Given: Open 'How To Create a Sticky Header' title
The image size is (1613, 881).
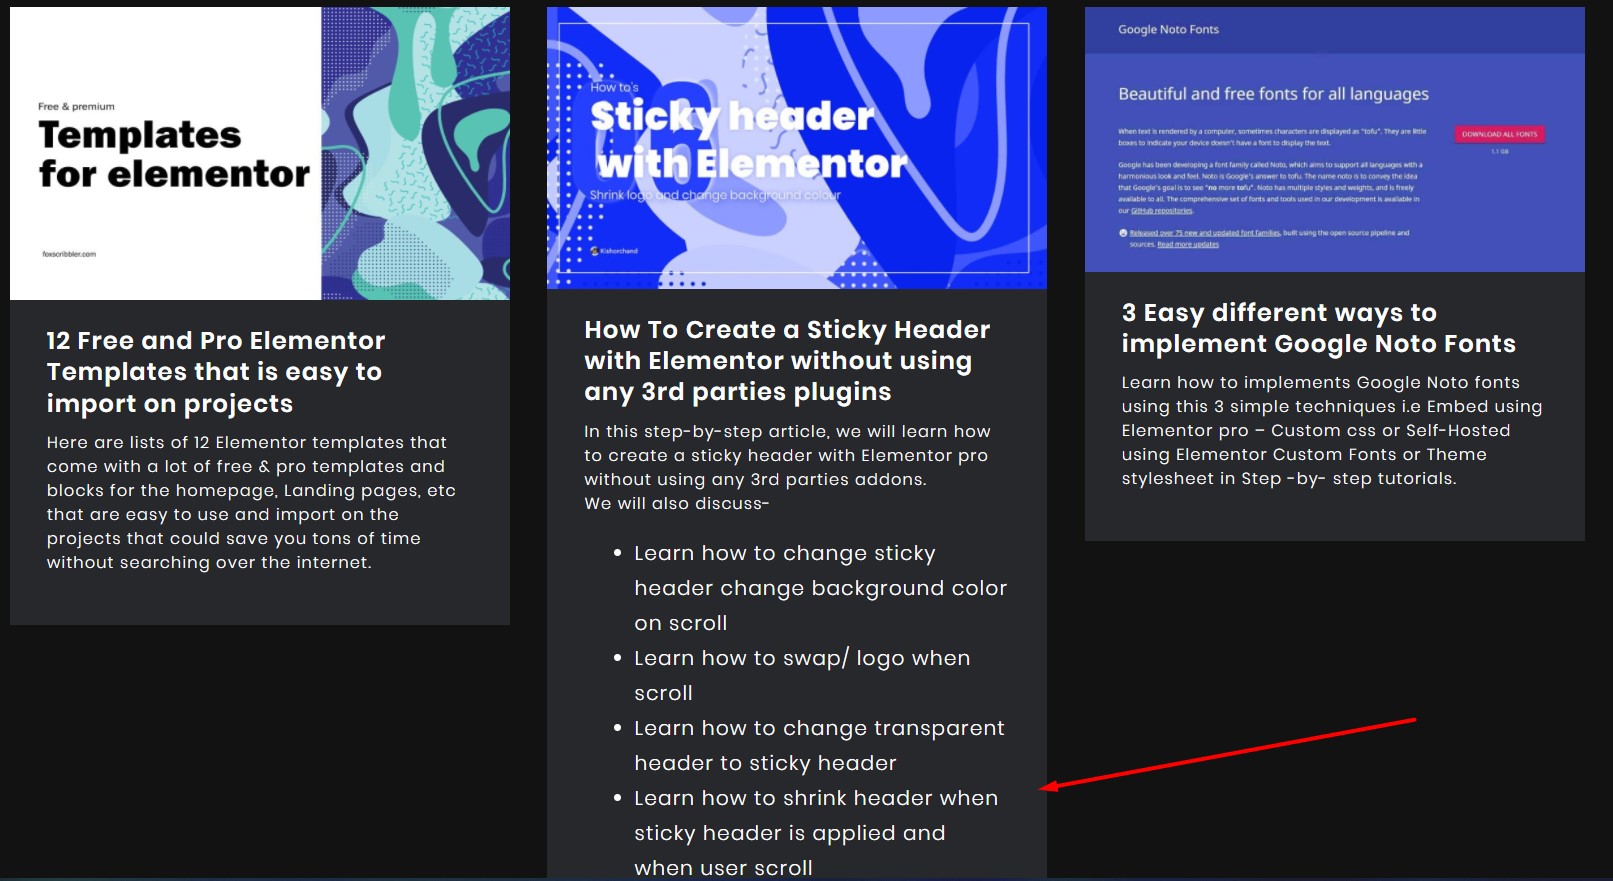Looking at the screenshot, I should click(787, 360).
